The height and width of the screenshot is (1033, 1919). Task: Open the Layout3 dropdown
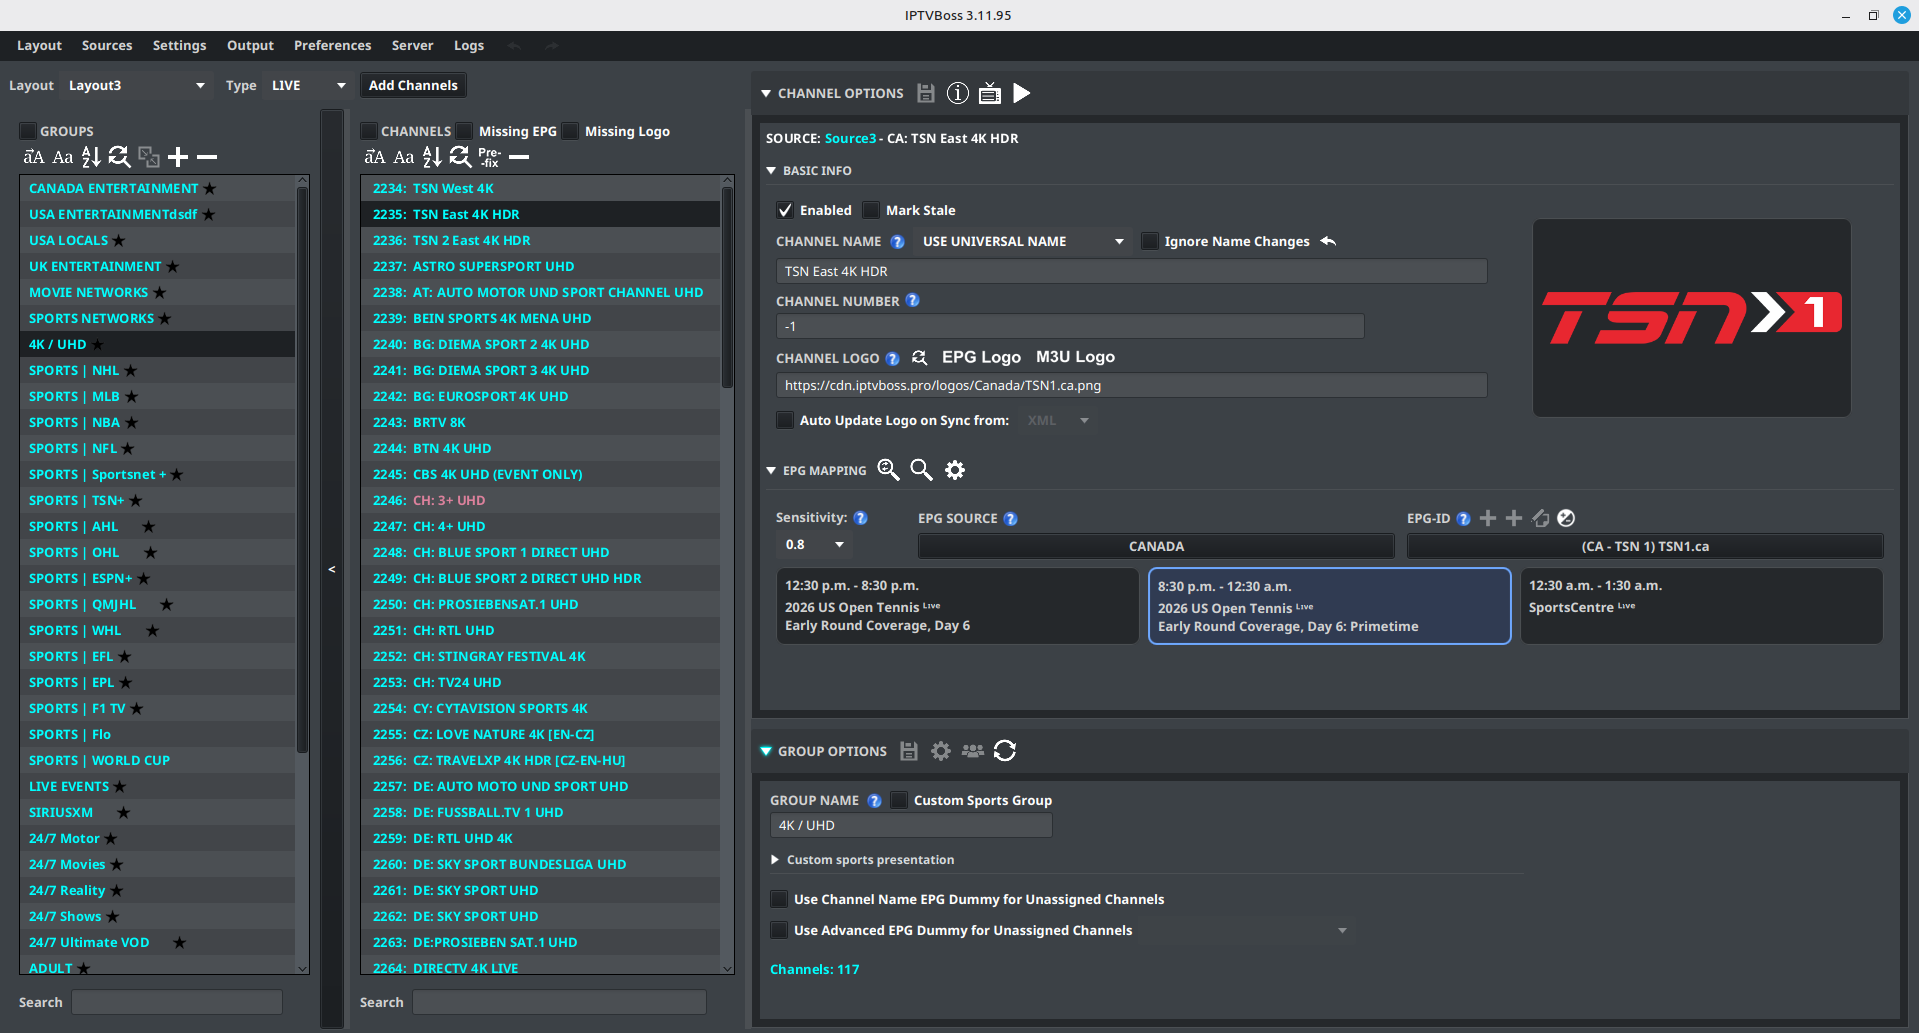pos(136,85)
